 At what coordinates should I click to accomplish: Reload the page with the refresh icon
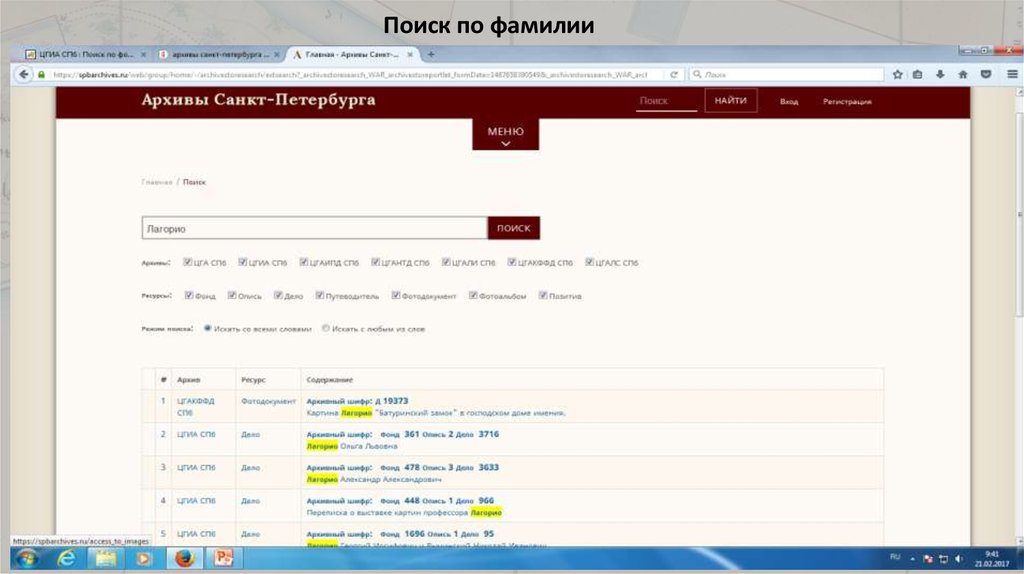[675, 74]
